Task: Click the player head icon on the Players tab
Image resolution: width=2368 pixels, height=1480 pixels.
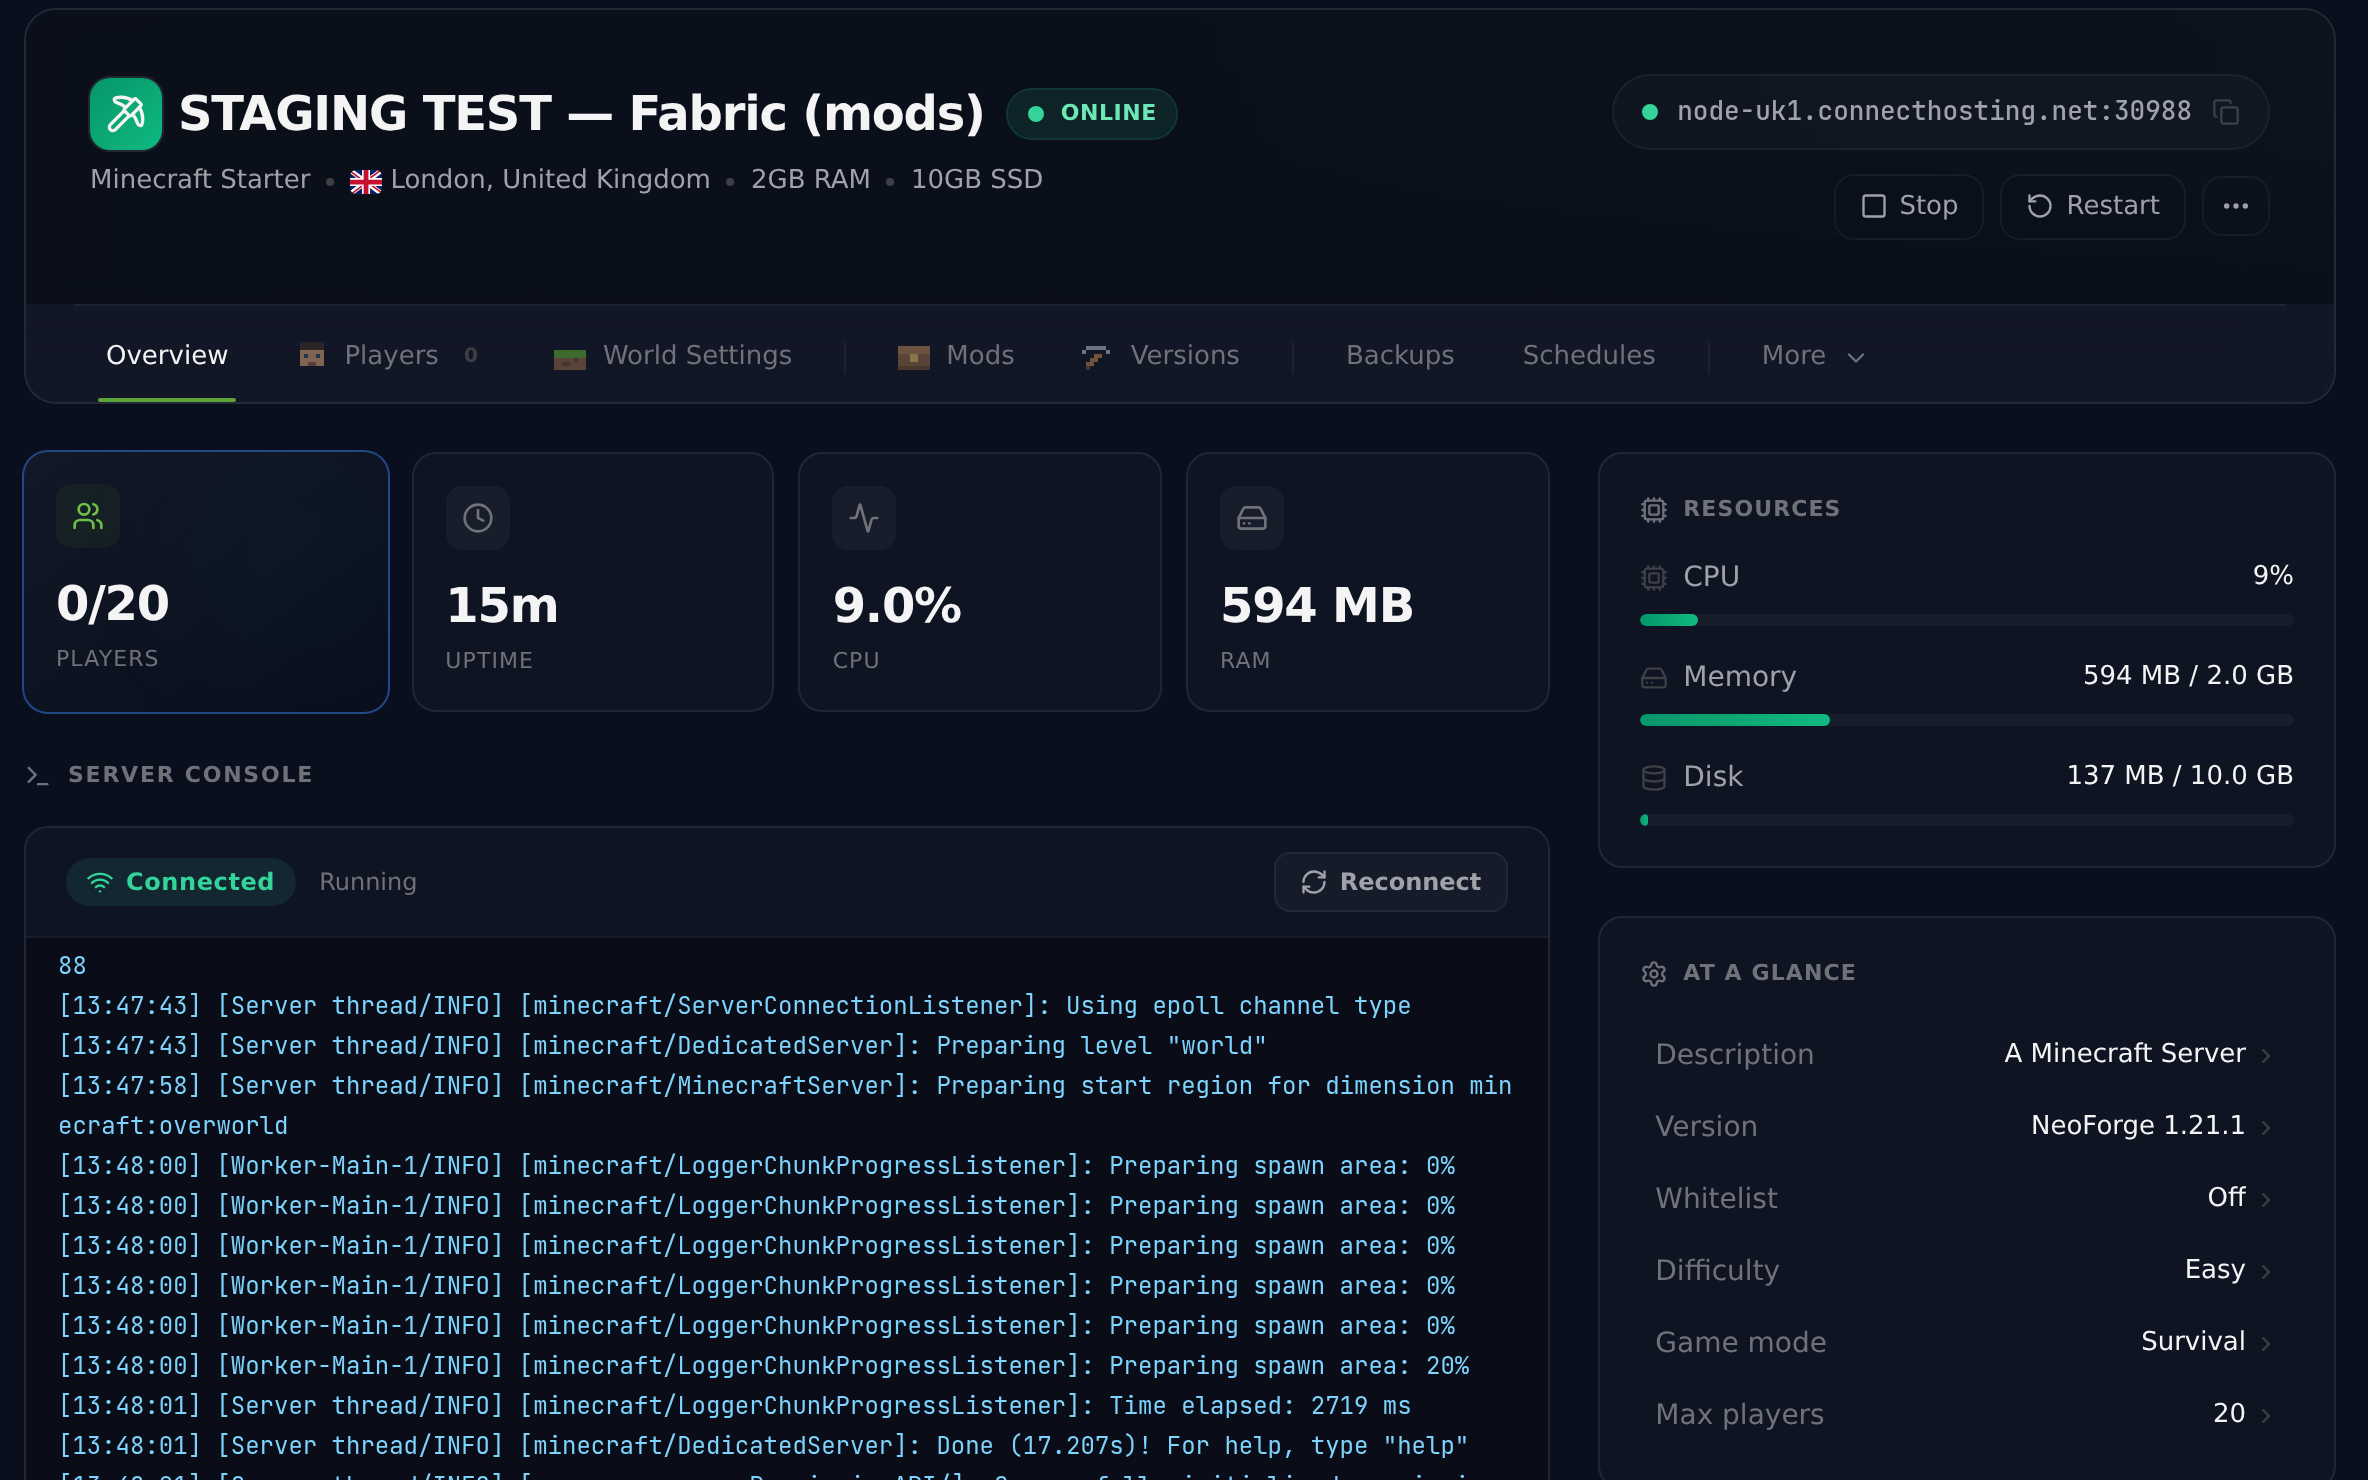Action: coord(312,355)
